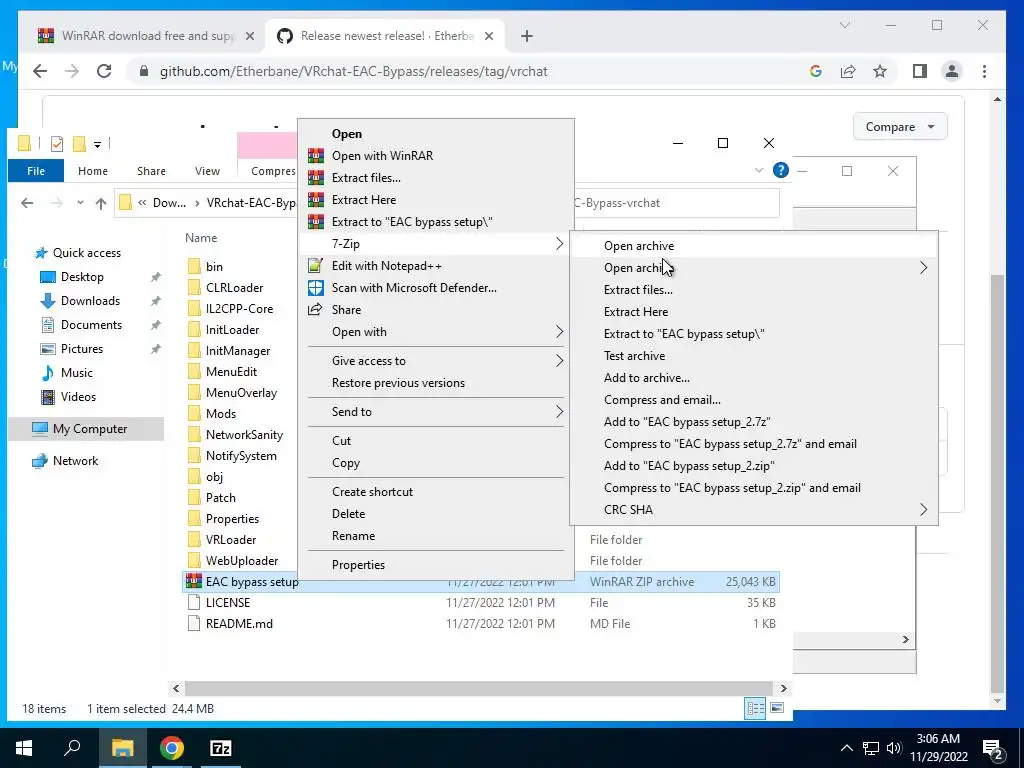Choose Open archive in 7-Zip submenu
Screen dimensions: 1024x768
[754, 246]
